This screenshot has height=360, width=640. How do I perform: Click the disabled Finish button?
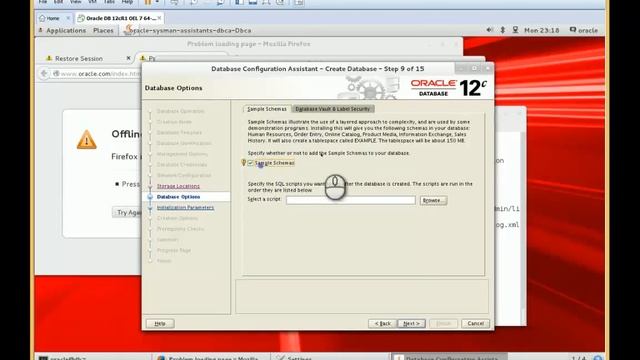point(443,323)
